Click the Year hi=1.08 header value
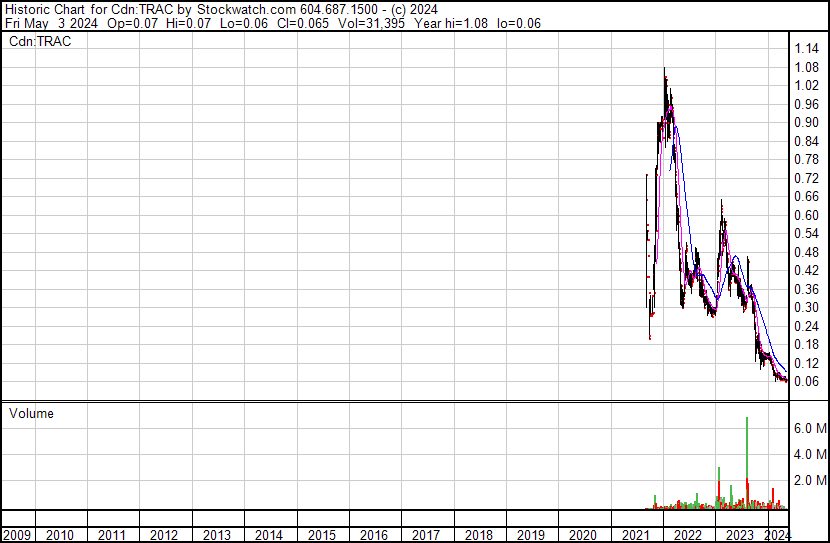 point(451,23)
